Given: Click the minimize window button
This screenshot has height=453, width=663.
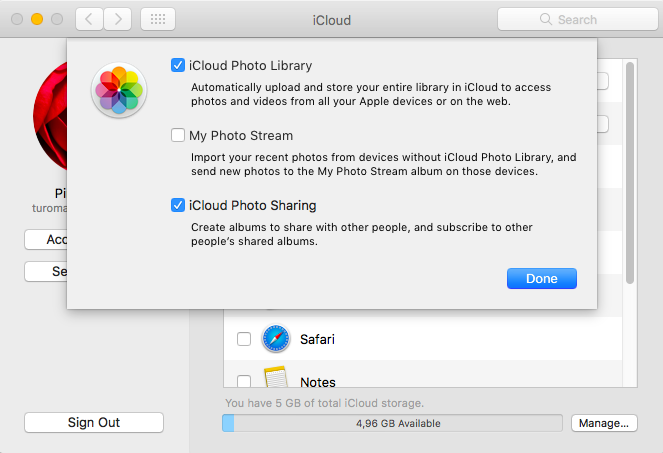Looking at the screenshot, I should [37, 19].
